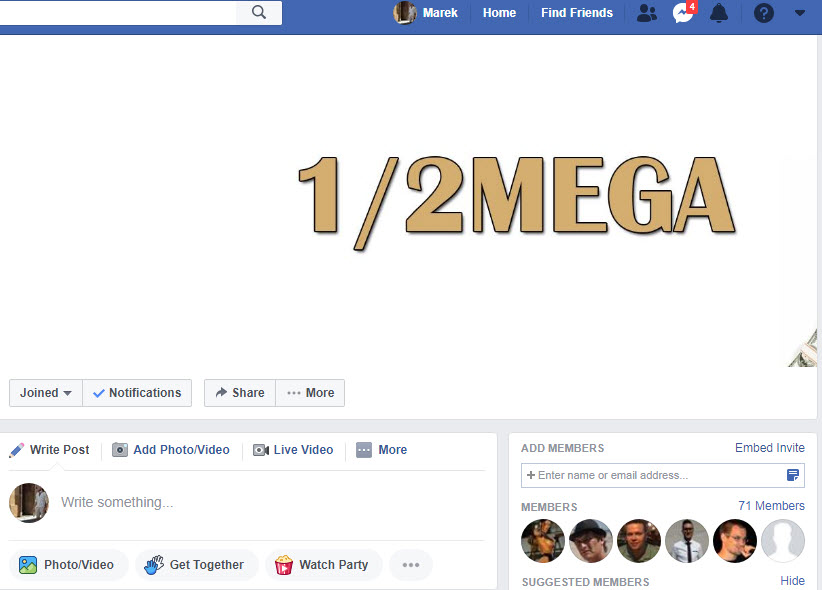Open fourth member in white shirt and tie
This screenshot has height=590, width=822.
point(687,541)
